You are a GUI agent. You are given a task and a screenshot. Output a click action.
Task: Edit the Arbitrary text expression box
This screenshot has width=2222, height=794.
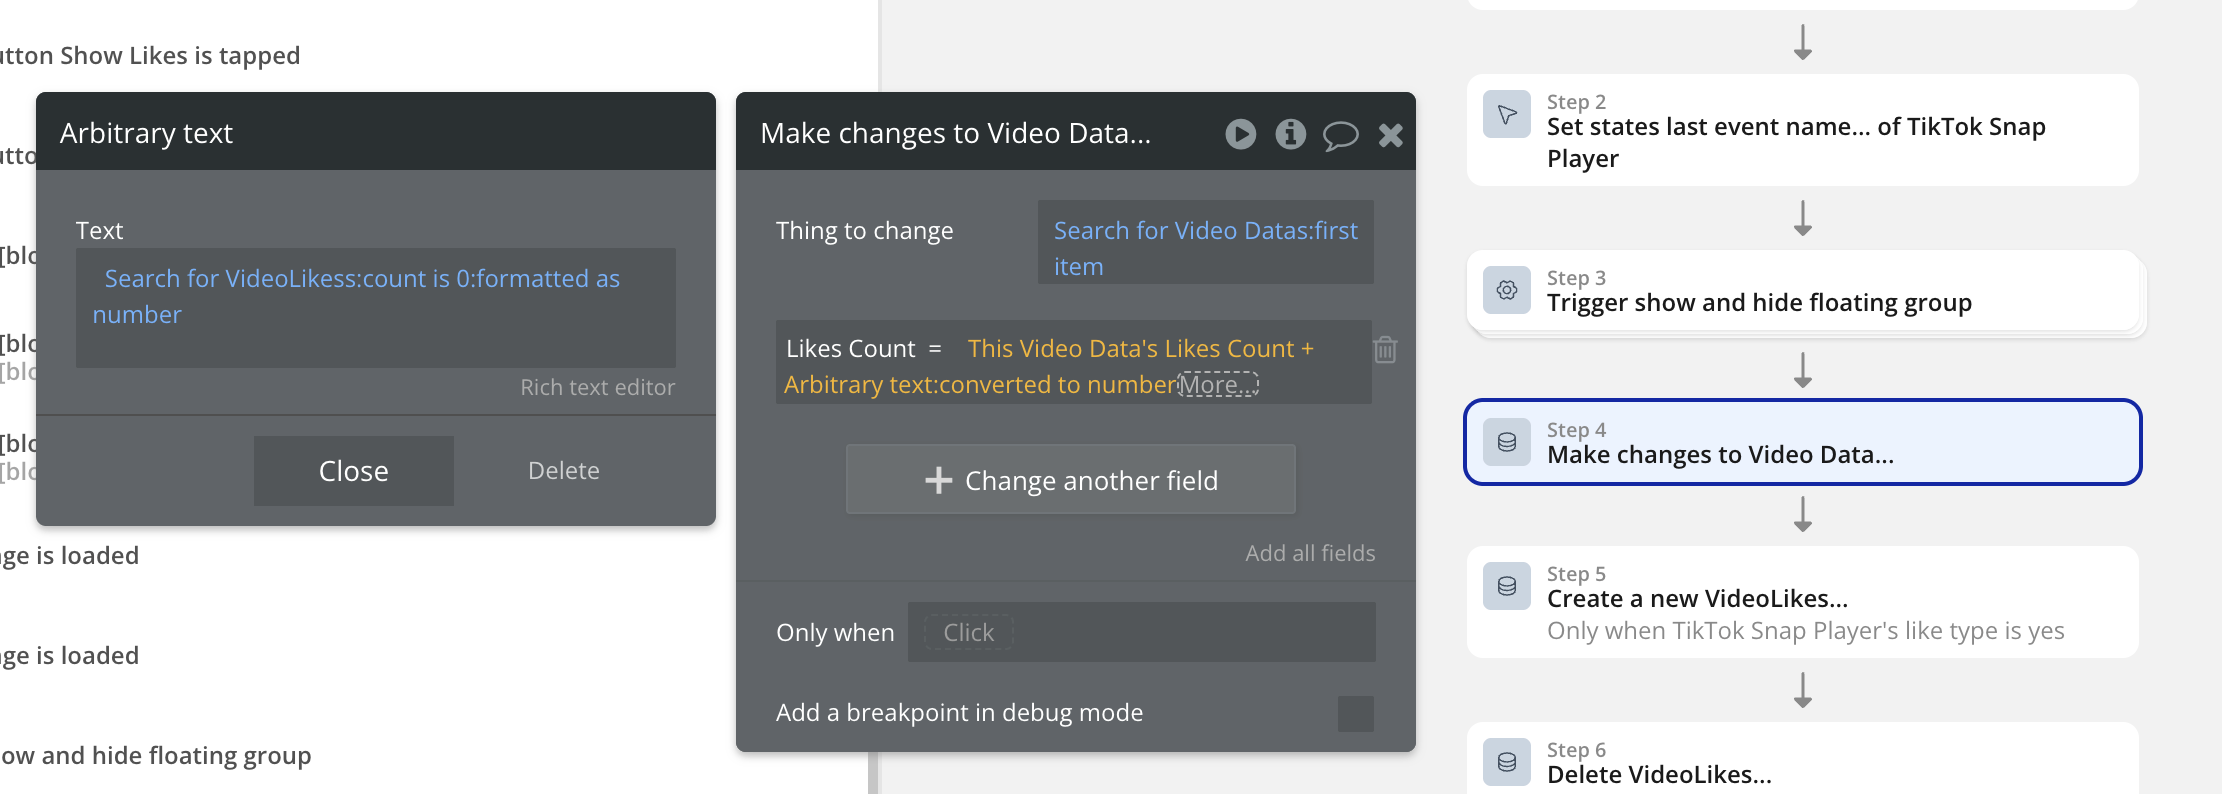pos(375,307)
